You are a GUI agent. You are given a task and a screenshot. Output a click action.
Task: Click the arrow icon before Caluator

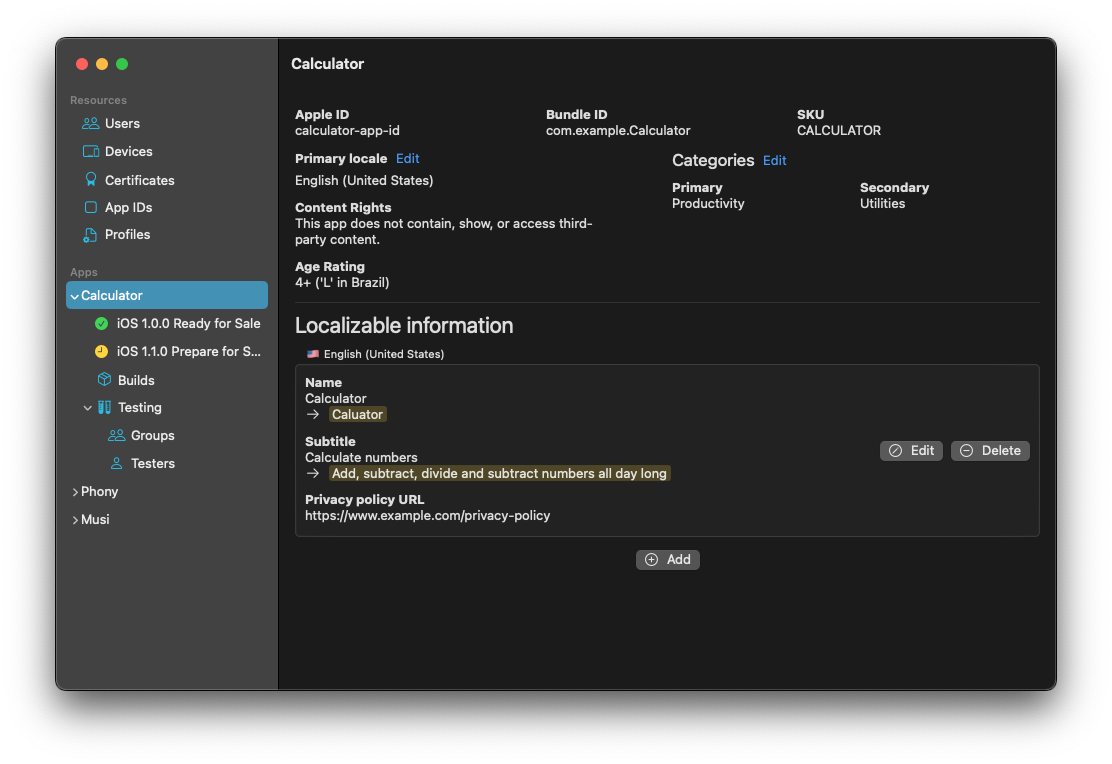[x=313, y=414]
